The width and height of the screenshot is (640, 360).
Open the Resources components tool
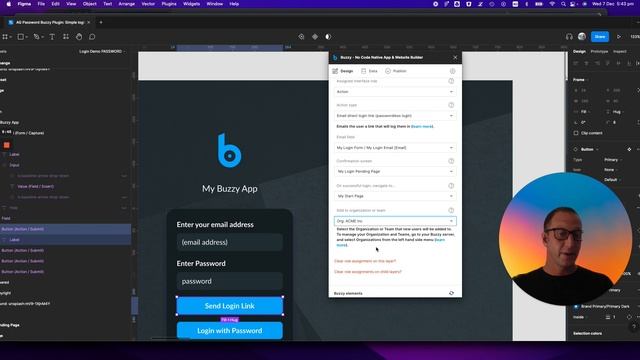[66, 37]
